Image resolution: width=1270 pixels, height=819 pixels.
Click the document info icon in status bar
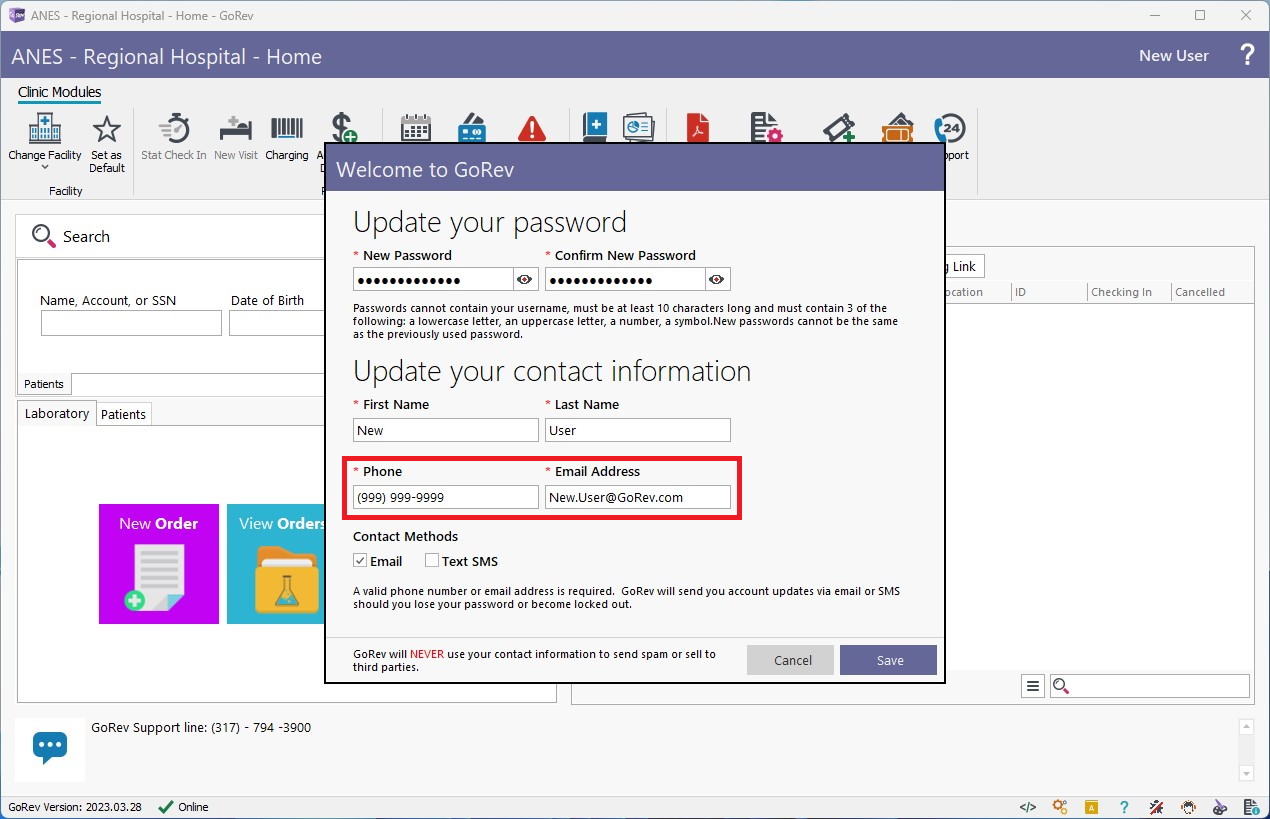tap(1252, 807)
